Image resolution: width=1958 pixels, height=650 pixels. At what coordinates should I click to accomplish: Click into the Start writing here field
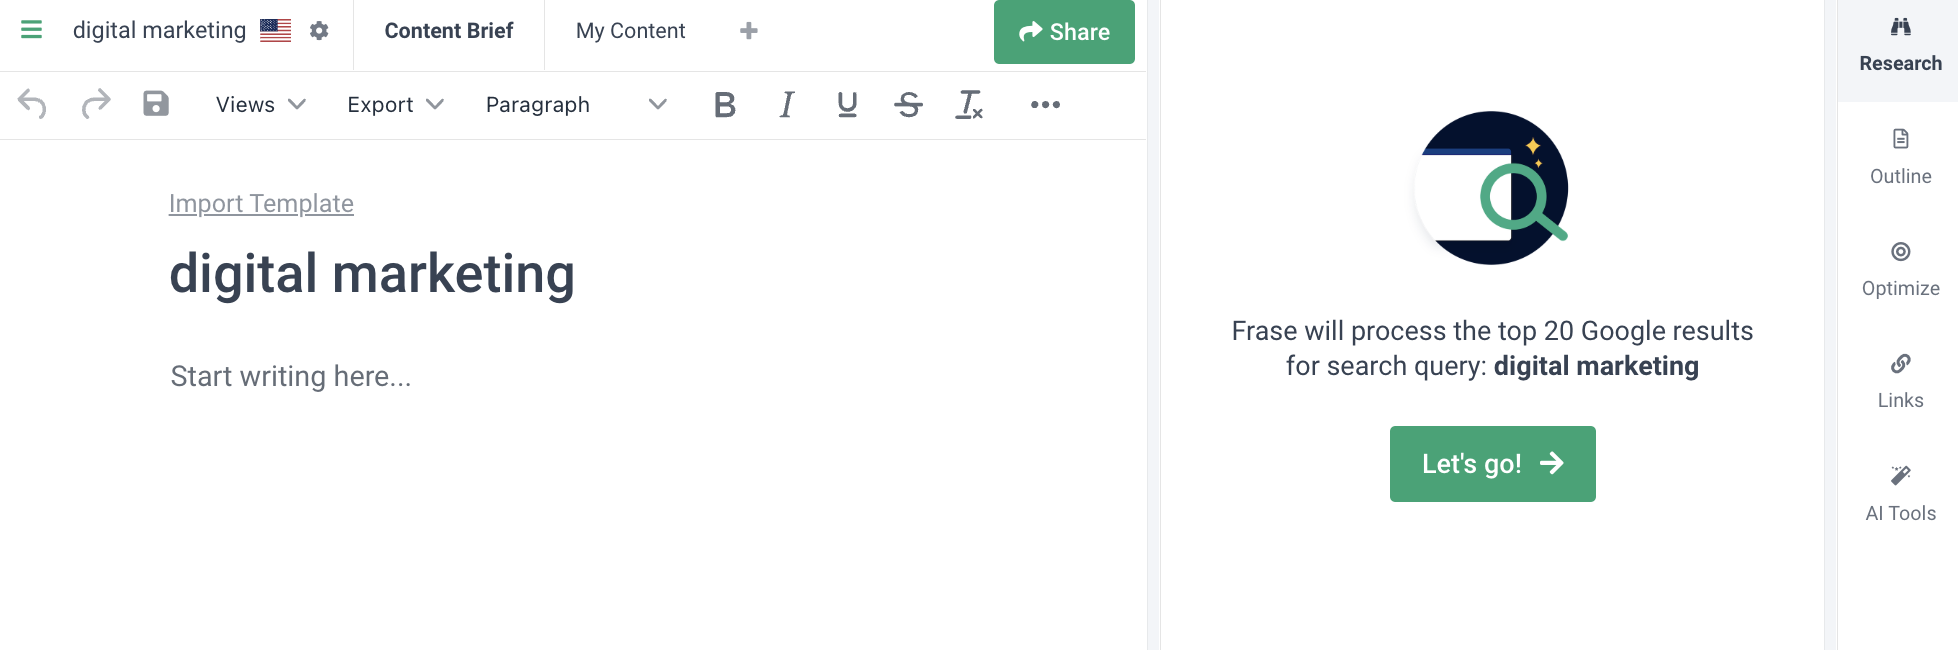[x=291, y=376]
